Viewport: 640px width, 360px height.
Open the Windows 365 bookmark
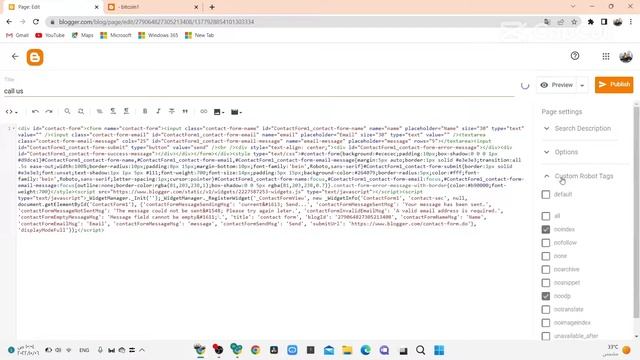(158, 36)
